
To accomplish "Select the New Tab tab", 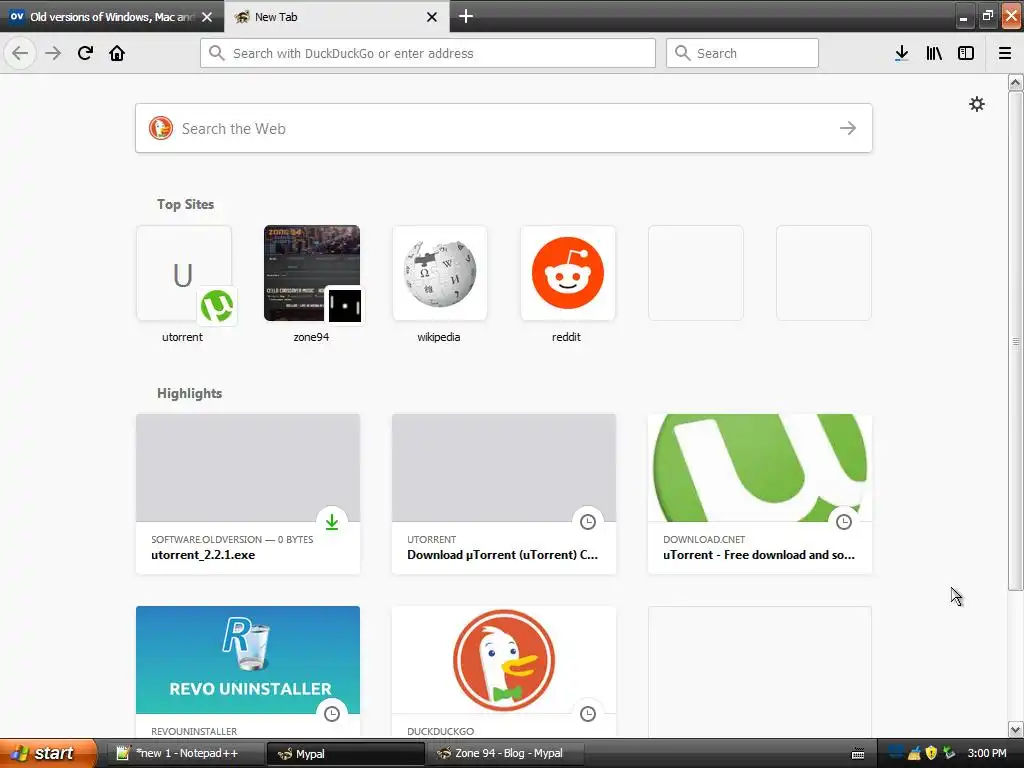I will coord(337,17).
